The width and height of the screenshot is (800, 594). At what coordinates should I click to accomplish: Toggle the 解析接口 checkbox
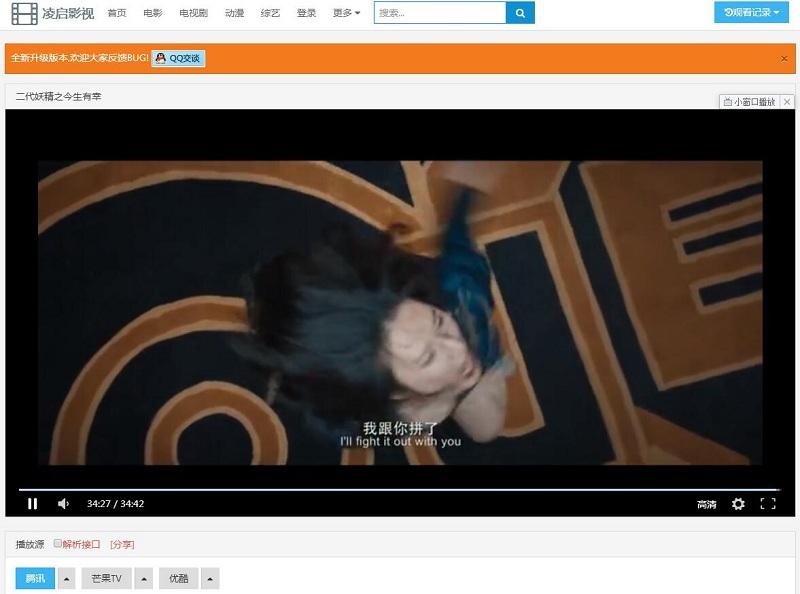click(x=58, y=544)
